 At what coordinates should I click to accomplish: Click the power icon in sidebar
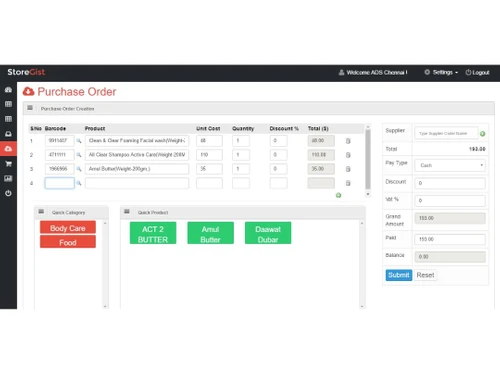tap(8, 193)
